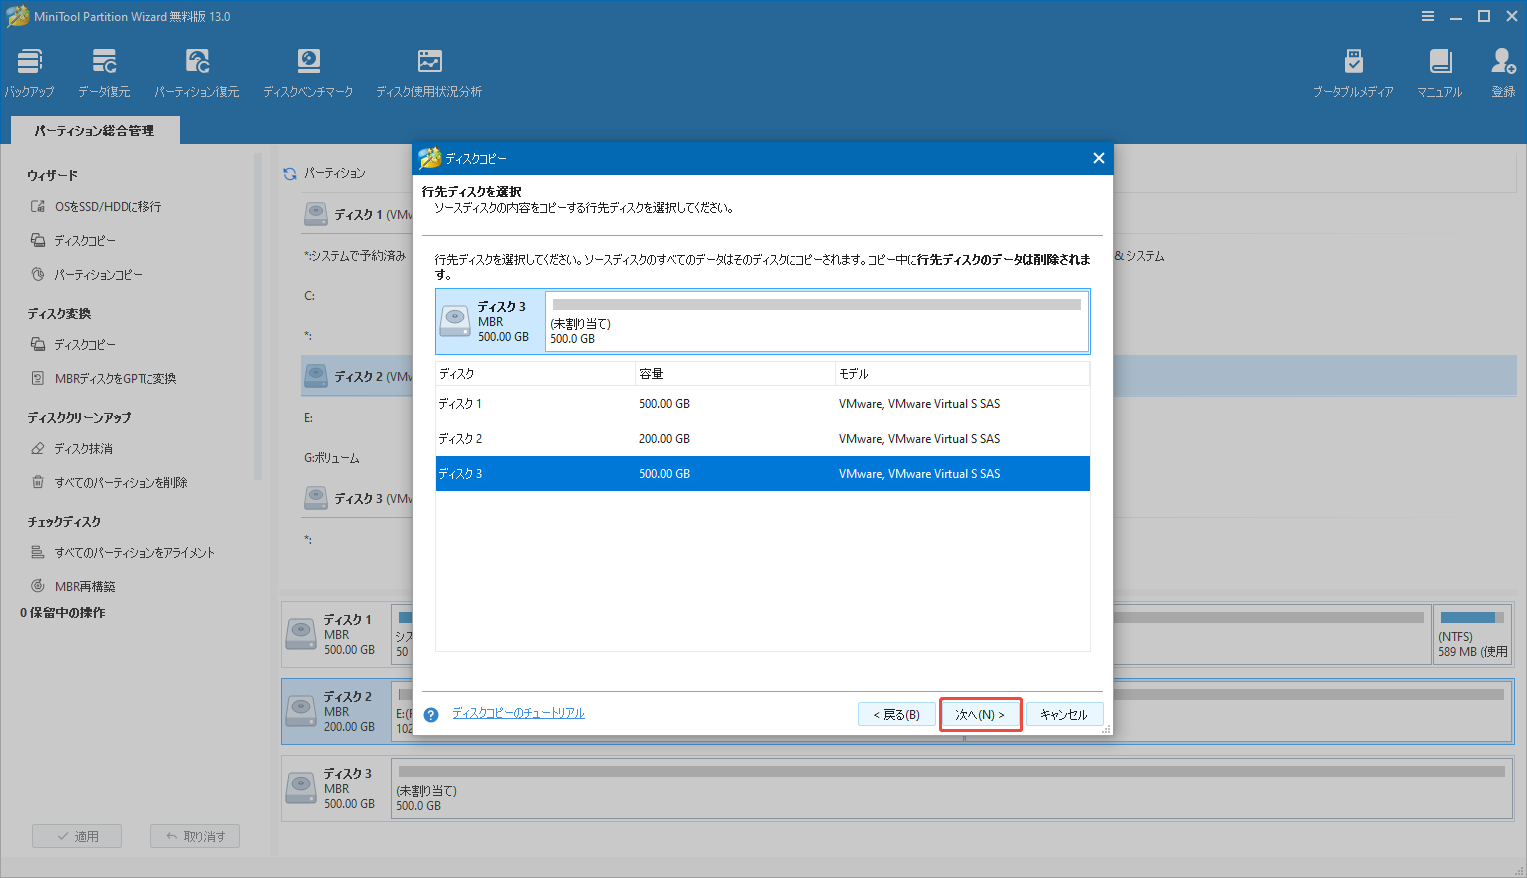Viewport: 1527px width, 878px height.
Task: Open the ディスクコピーのチュートリアル link
Action: (x=518, y=713)
